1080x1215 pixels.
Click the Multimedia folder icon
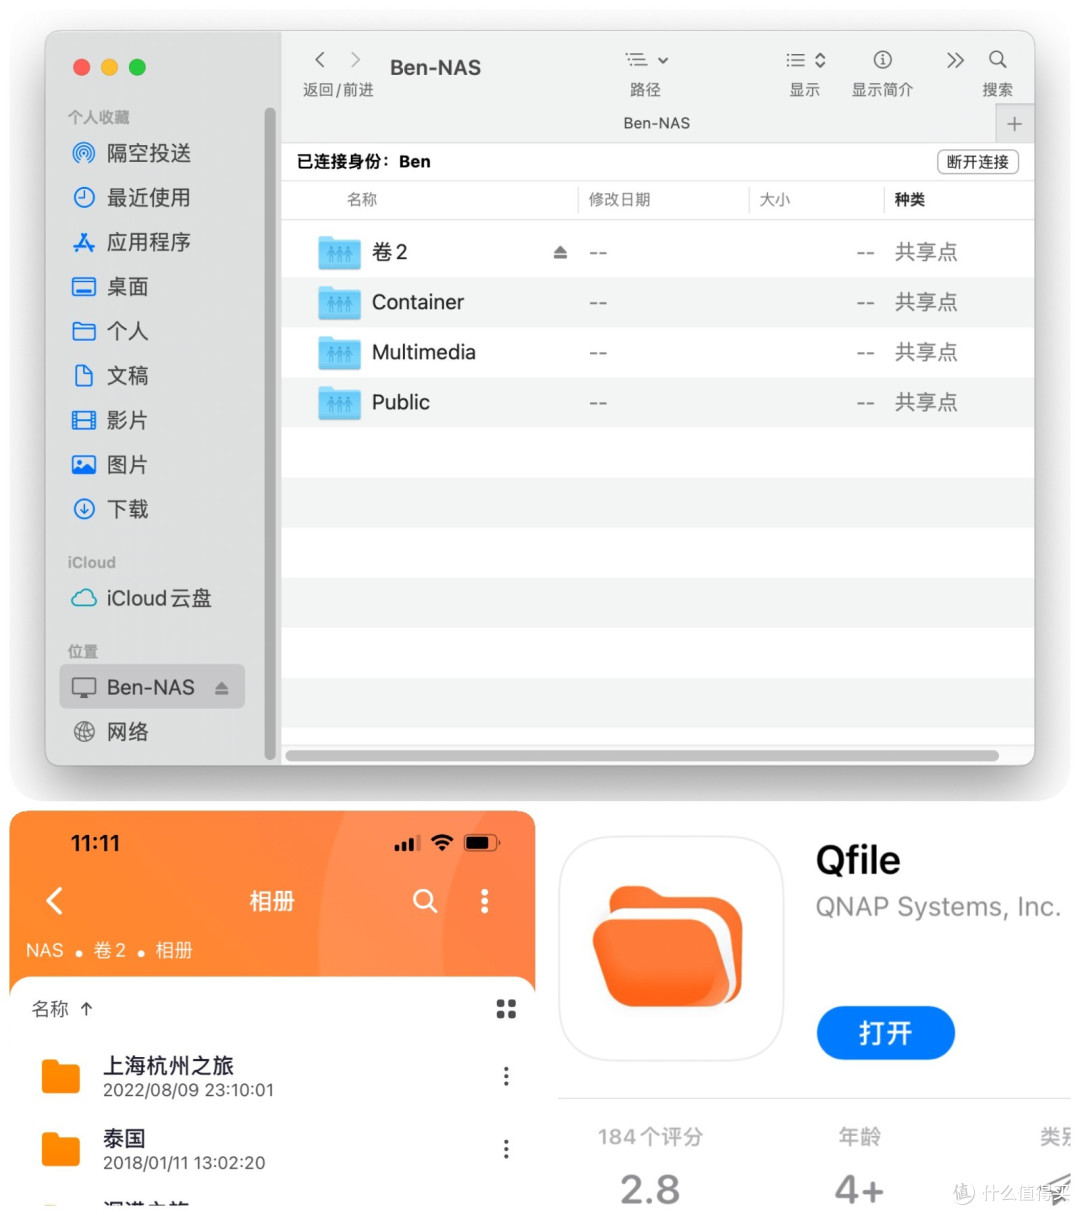339,353
